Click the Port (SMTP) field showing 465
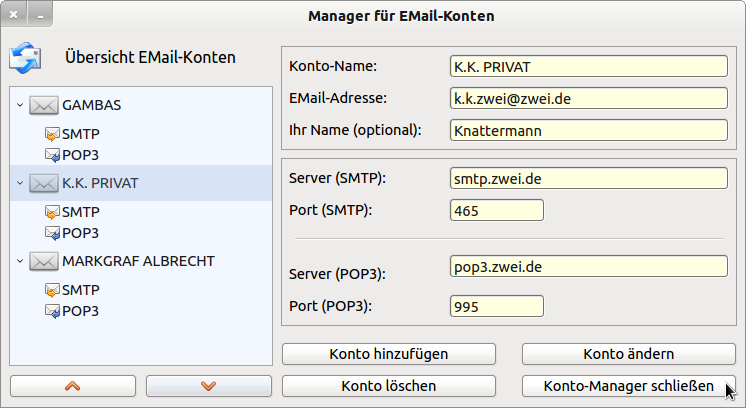 tap(496, 211)
